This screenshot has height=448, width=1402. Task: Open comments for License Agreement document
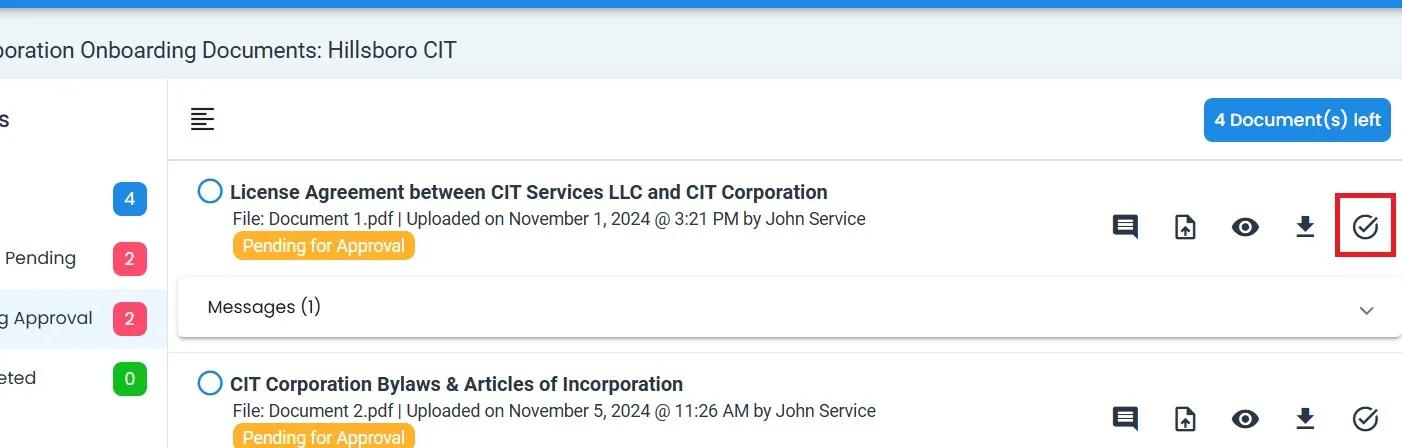[x=1125, y=227]
